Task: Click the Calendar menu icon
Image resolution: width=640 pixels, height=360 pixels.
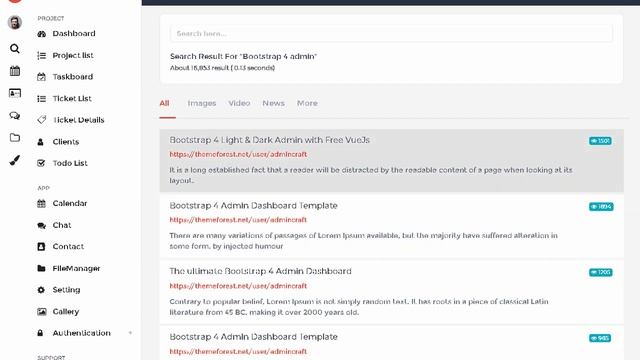Action: 41,203
